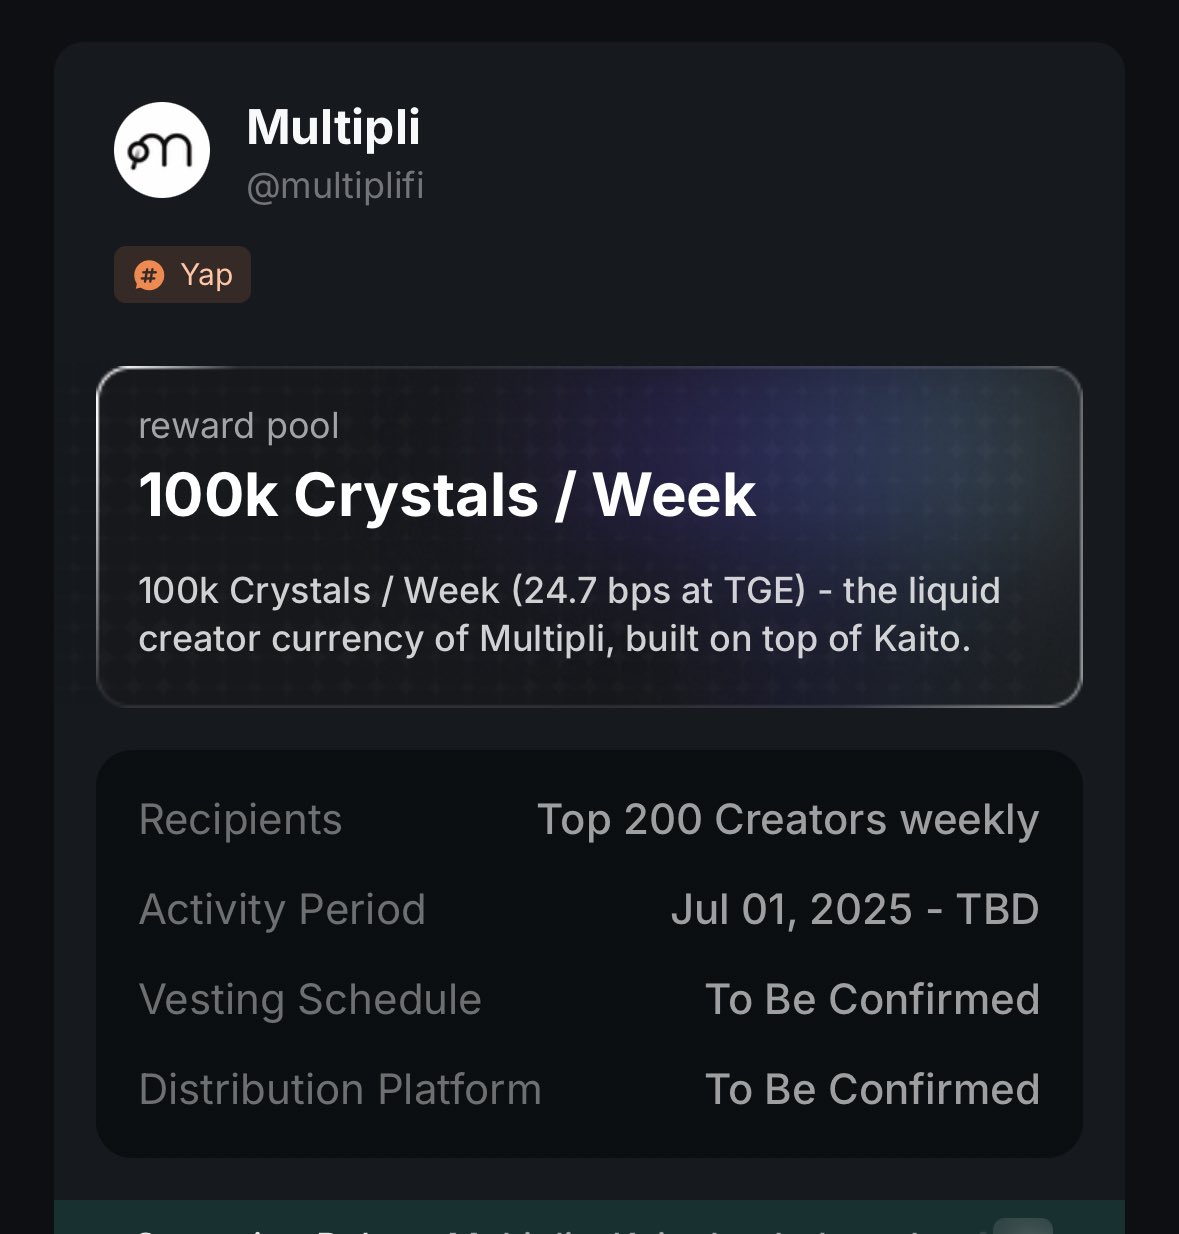Click the small gray button on the teal banner
Image resolution: width=1179 pixels, height=1234 pixels.
tap(1022, 1225)
